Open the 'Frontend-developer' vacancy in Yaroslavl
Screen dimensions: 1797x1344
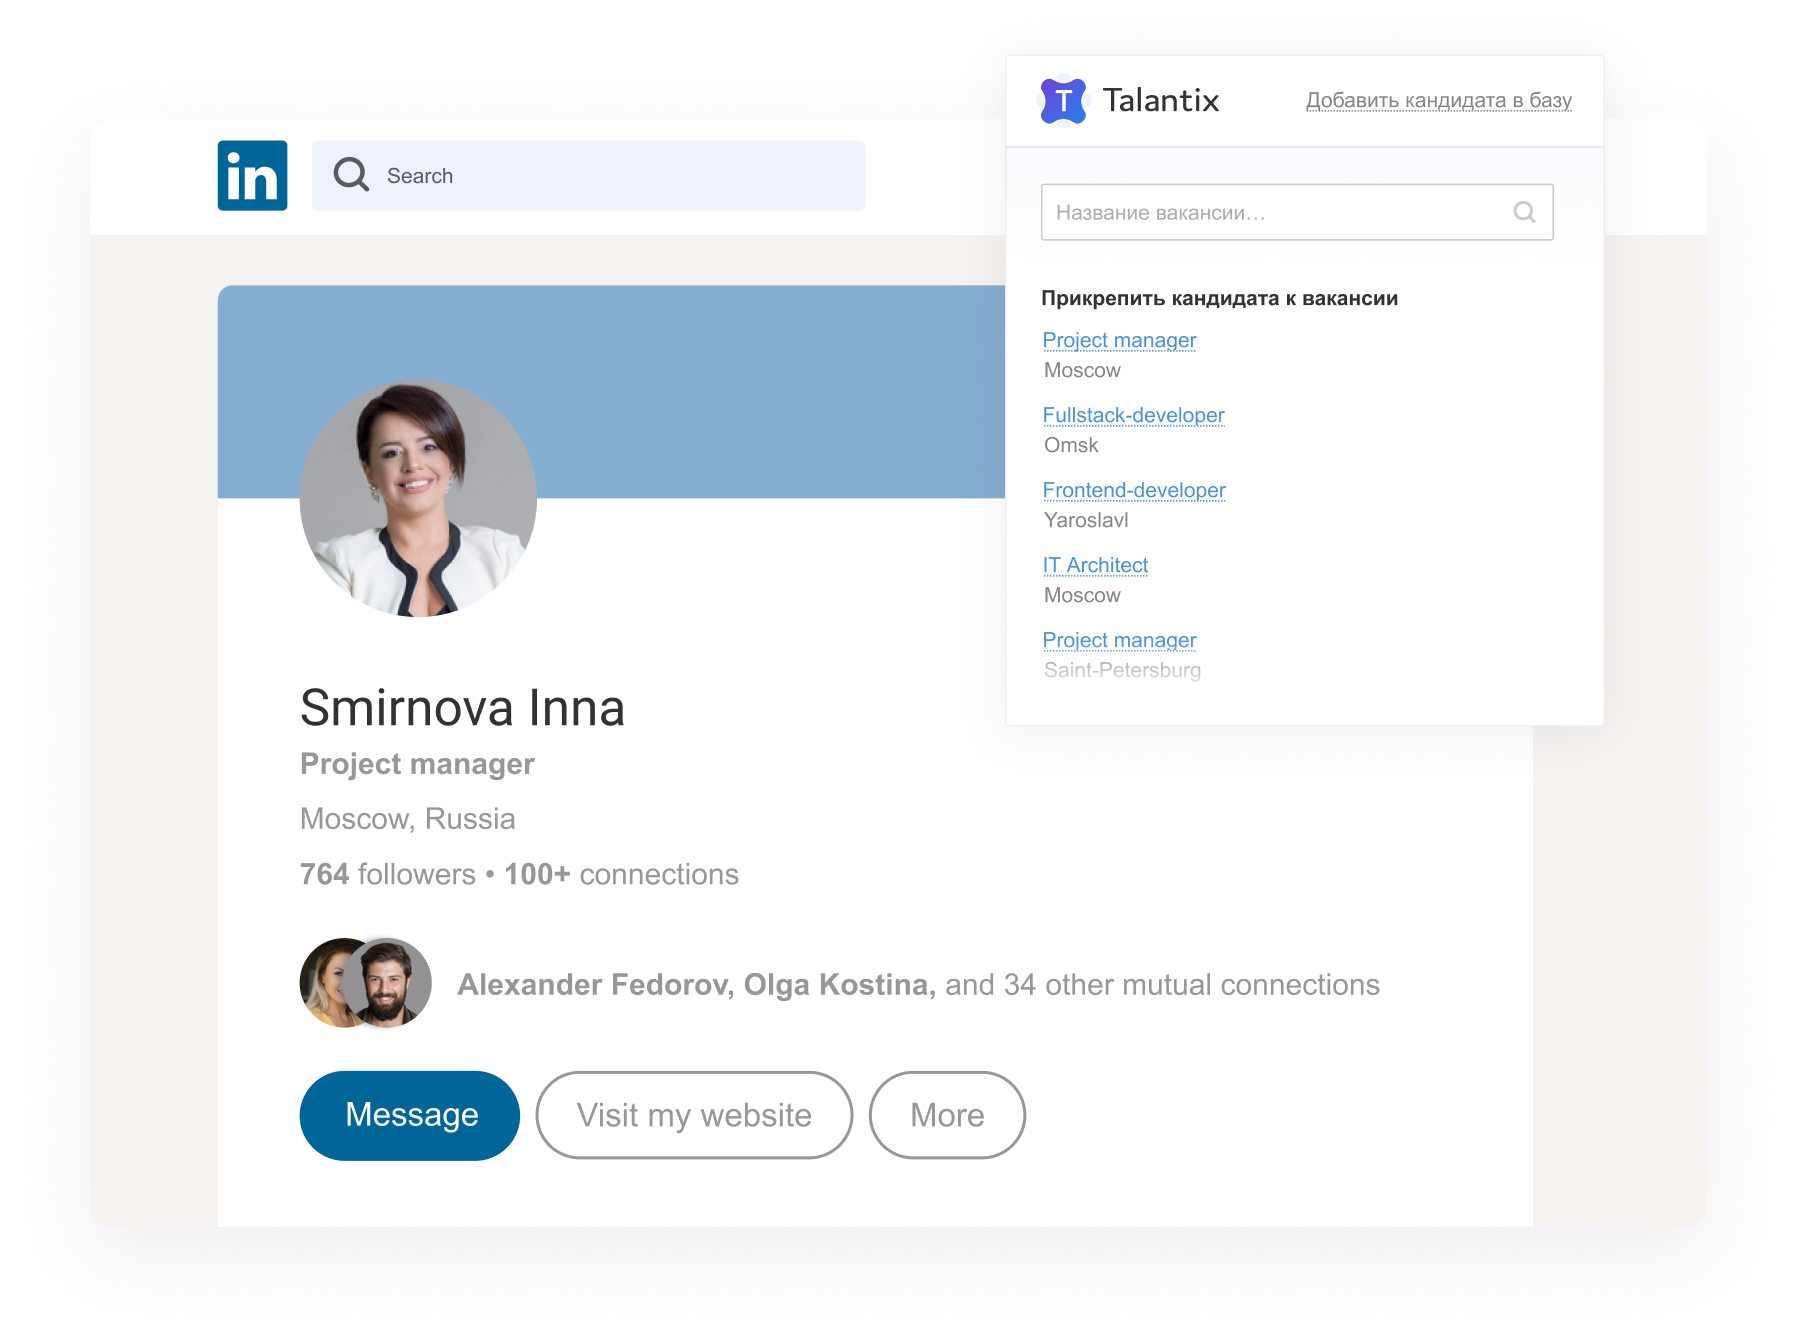tap(1134, 490)
